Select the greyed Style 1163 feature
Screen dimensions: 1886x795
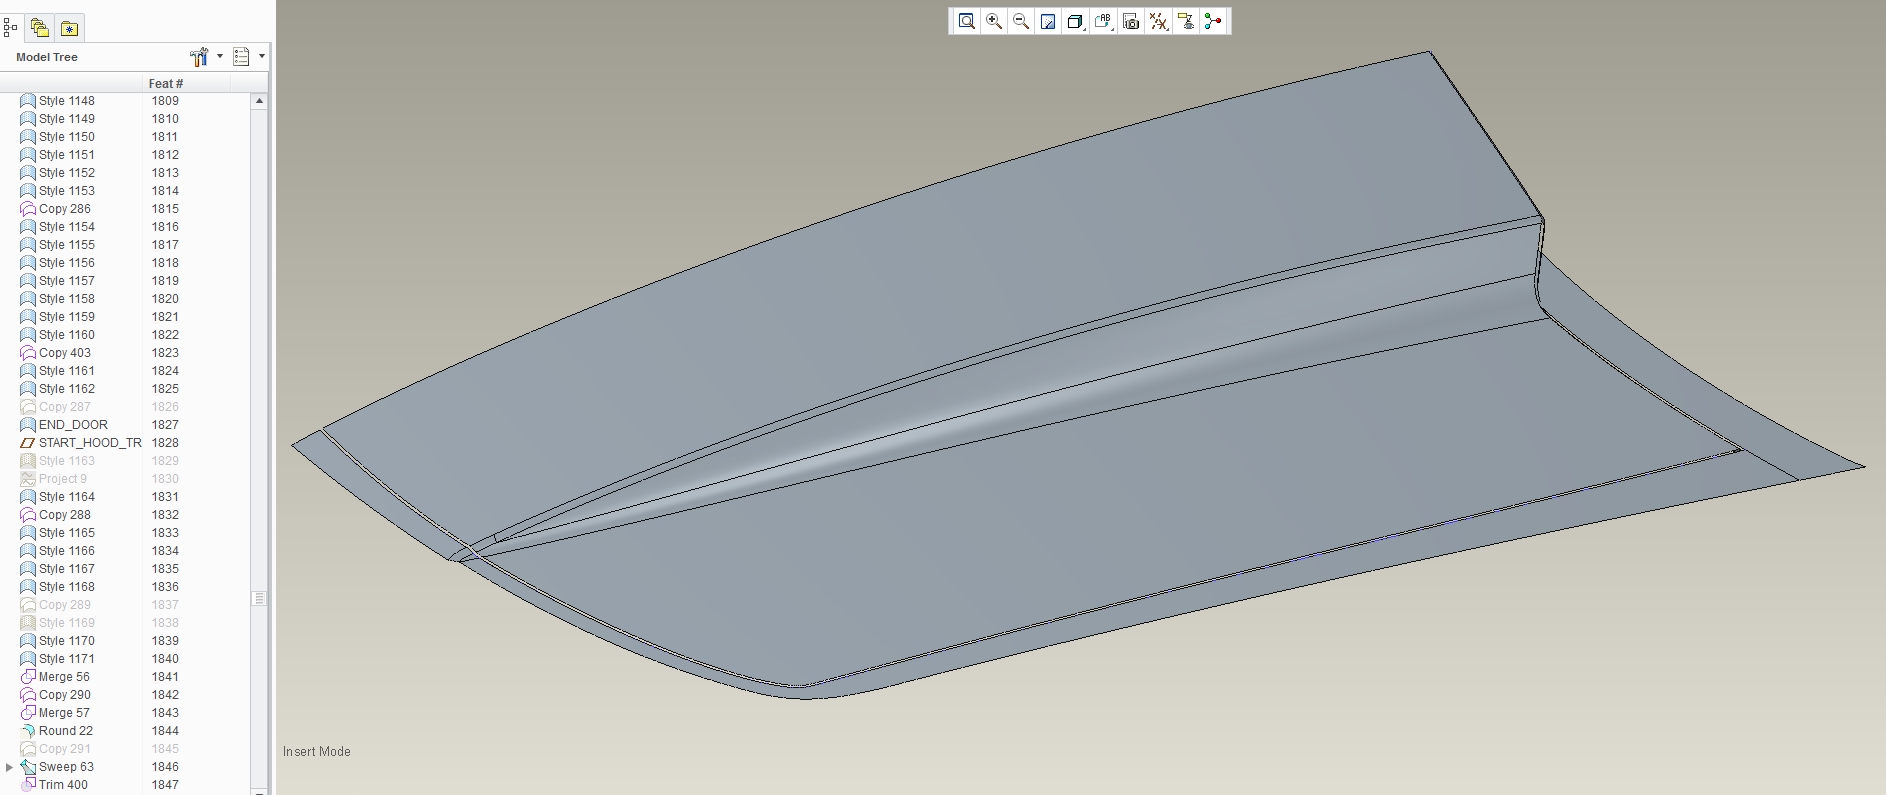point(67,461)
